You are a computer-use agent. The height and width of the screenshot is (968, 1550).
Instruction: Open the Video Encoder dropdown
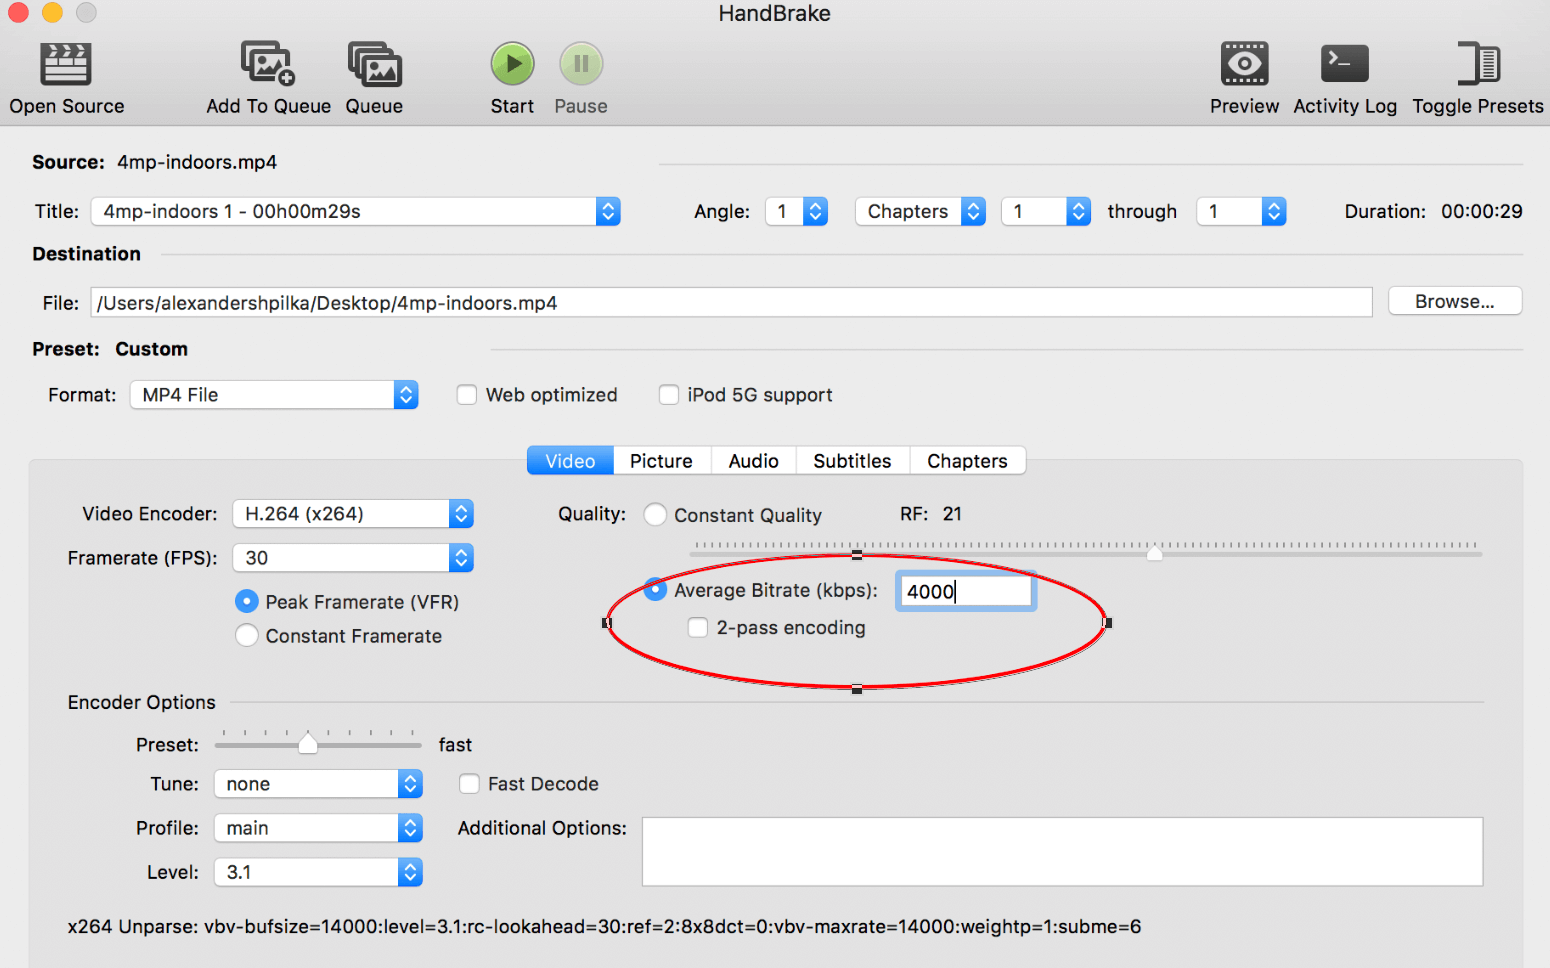tap(353, 513)
